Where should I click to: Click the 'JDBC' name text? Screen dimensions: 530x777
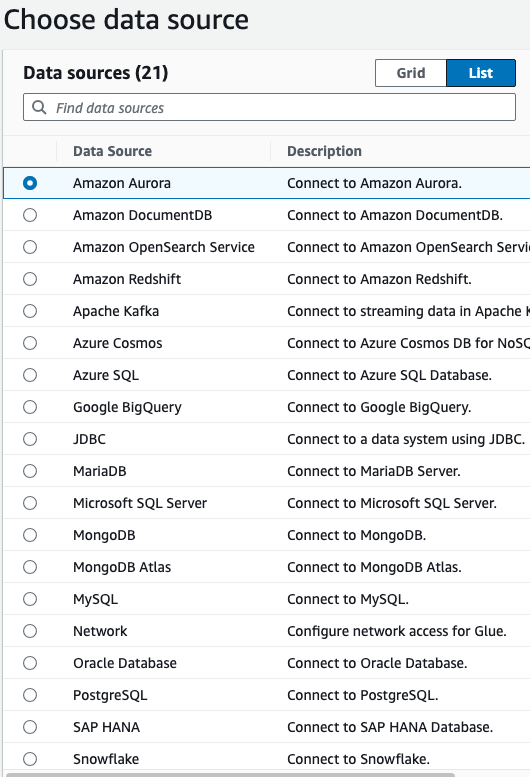[x=90, y=439]
